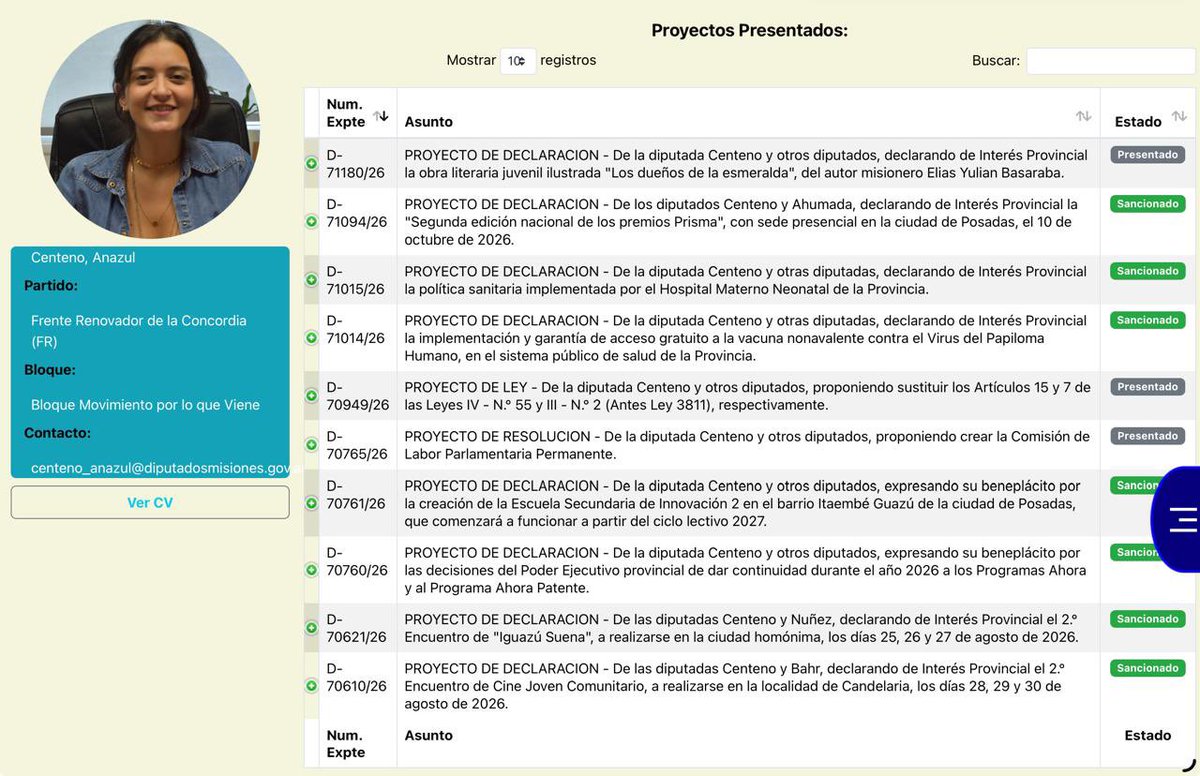
Task: Click the Cine Joven Comunitario declaration text
Action: click(734, 686)
